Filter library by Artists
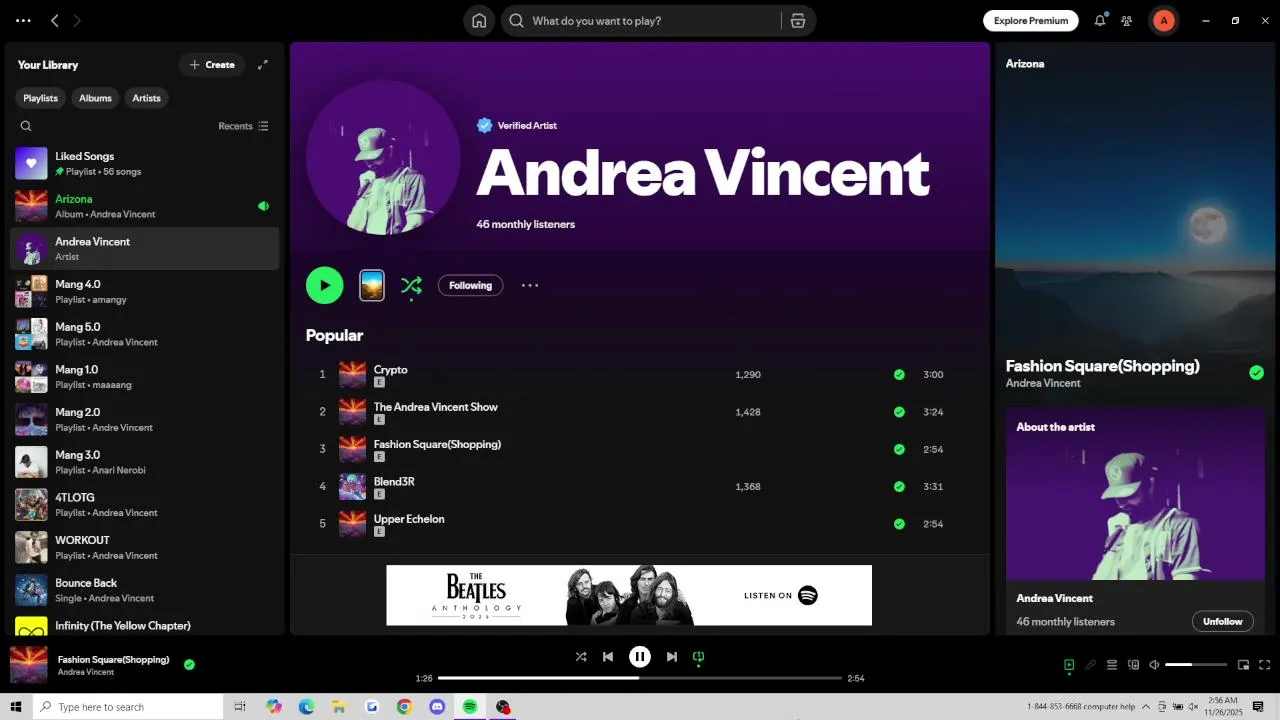This screenshot has width=1280, height=720. (x=147, y=98)
